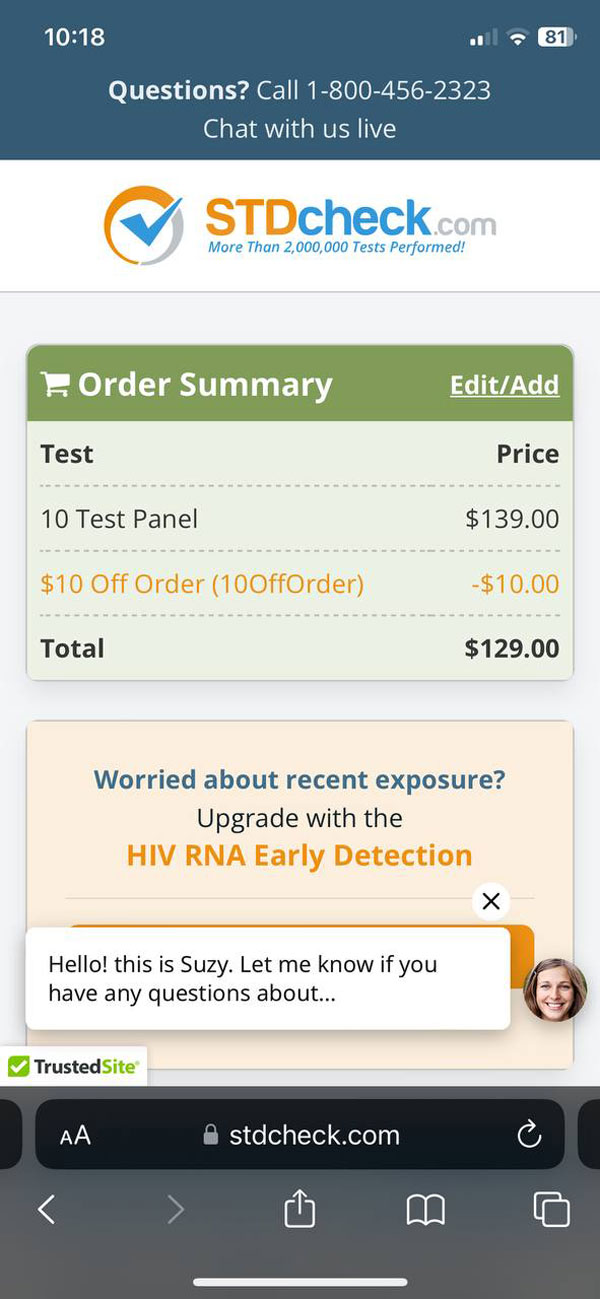Image resolution: width=600 pixels, height=1299 pixels.
Task: Open chat via Suzy's avatar photo
Action: click(x=555, y=990)
